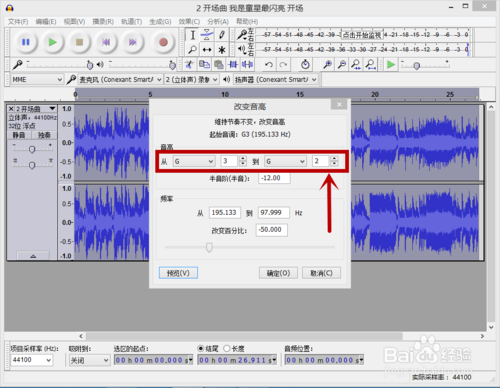Click the Copy icon in edit toolbar
Image resolution: width=500 pixels, height=388 pixels.
pos(204,64)
